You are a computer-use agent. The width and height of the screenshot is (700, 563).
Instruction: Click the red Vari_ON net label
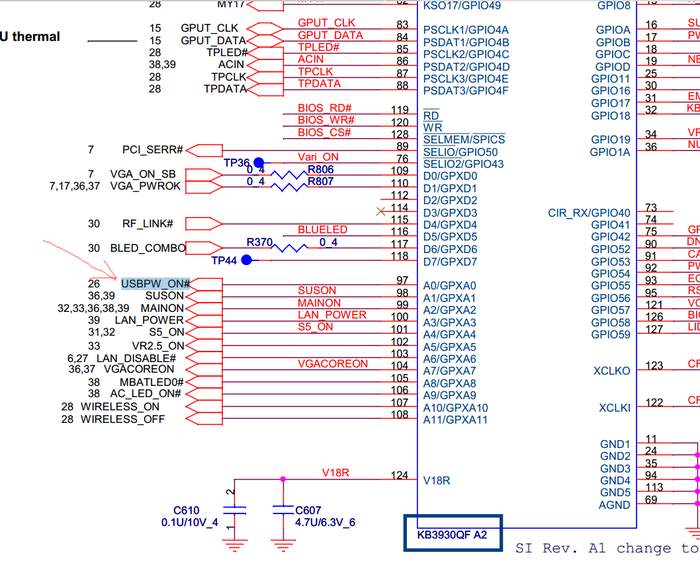pos(318,157)
